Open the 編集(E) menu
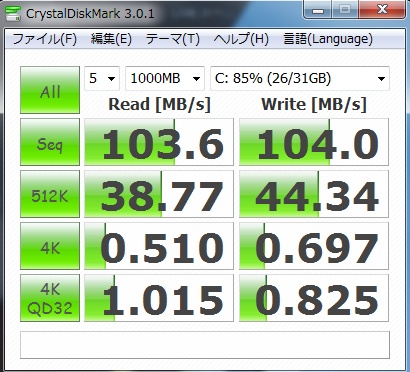This screenshot has height=372, width=410. [x=111, y=39]
